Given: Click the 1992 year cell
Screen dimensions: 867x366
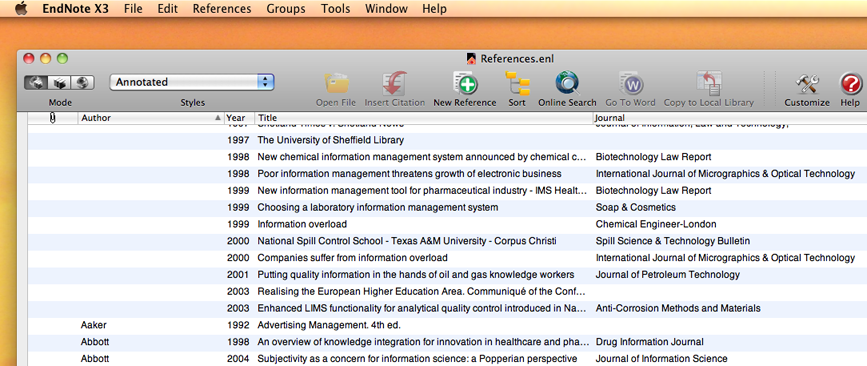Looking at the screenshot, I should pyautogui.click(x=238, y=325).
